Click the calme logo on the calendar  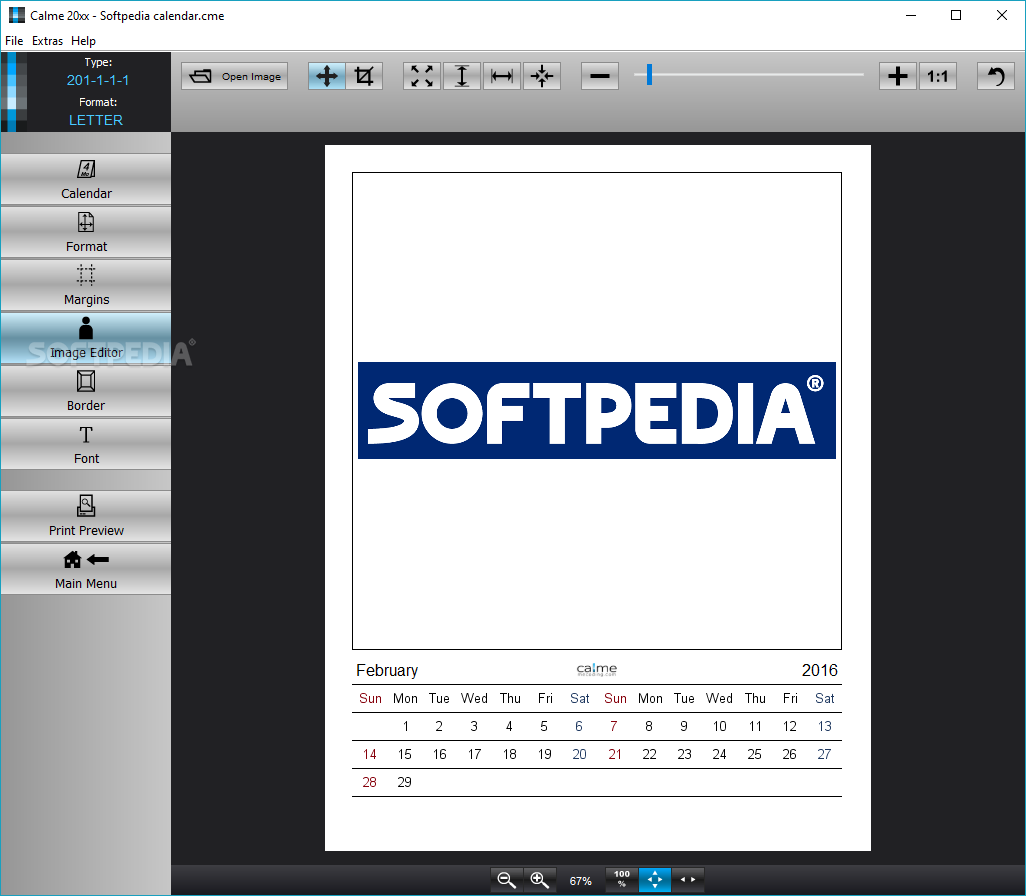[x=597, y=670]
